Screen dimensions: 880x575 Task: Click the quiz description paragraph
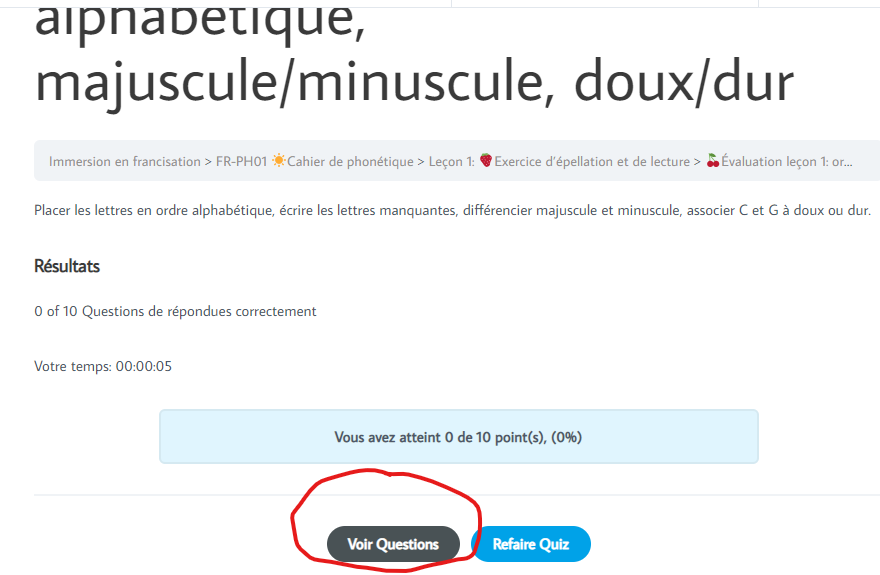click(452, 210)
